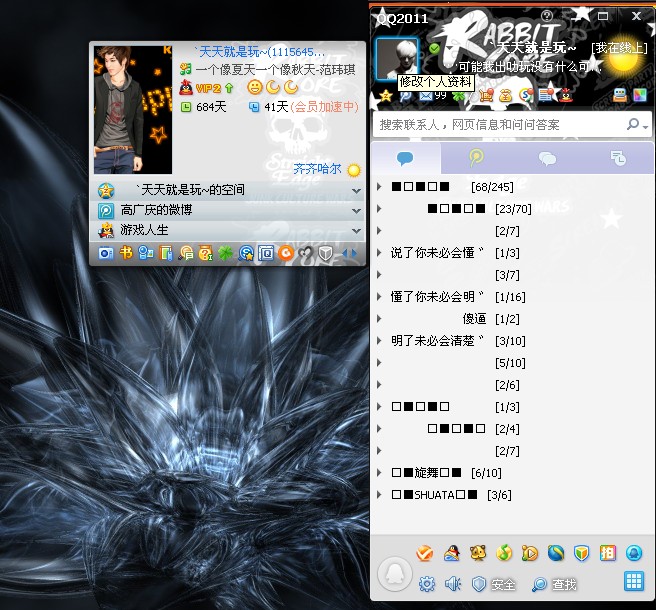Open the orange 书 icon on profile card

coord(126,253)
